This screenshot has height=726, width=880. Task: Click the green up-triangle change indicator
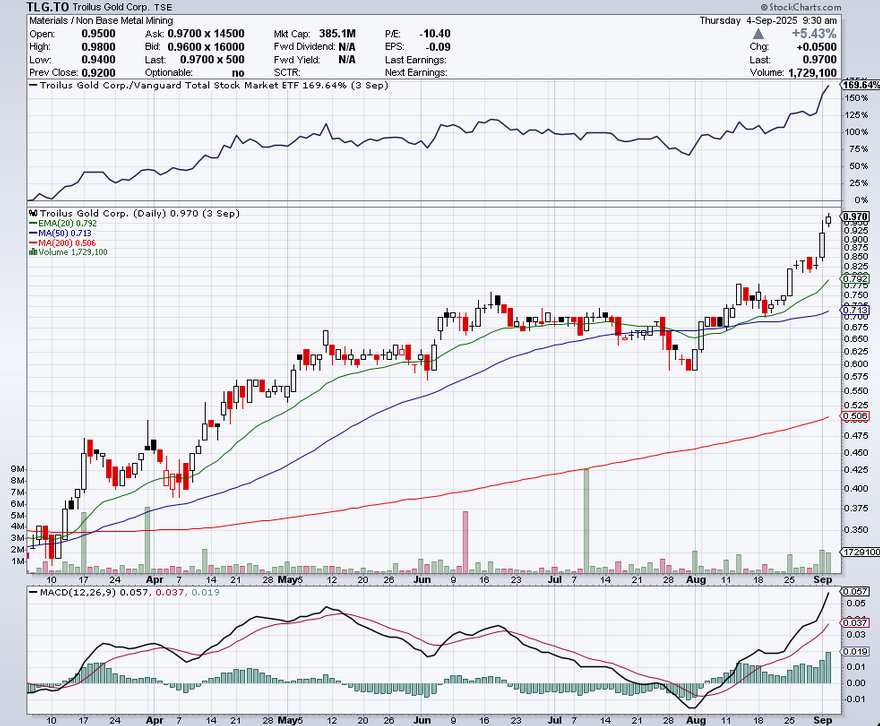tap(758, 34)
